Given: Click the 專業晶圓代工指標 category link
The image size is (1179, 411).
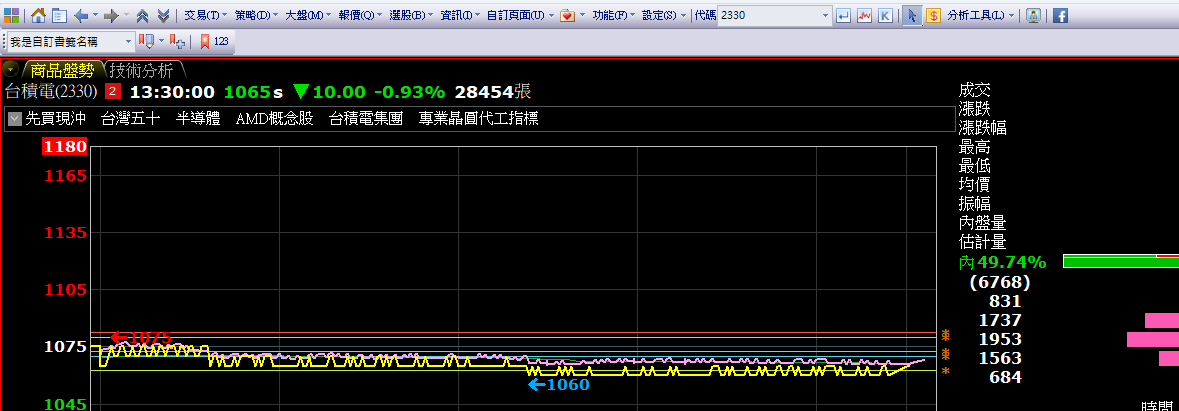Looking at the screenshot, I should (478, 118).
